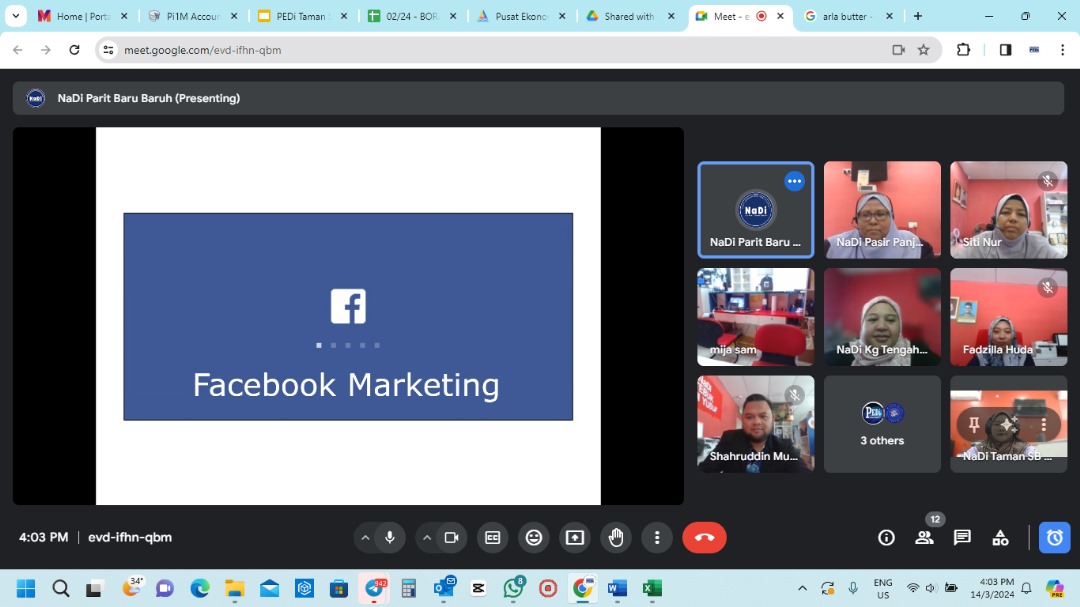The width and height of the screenshot is (1080, 607).
Task: Toggle closed captions on
Action: click(492, 537)
